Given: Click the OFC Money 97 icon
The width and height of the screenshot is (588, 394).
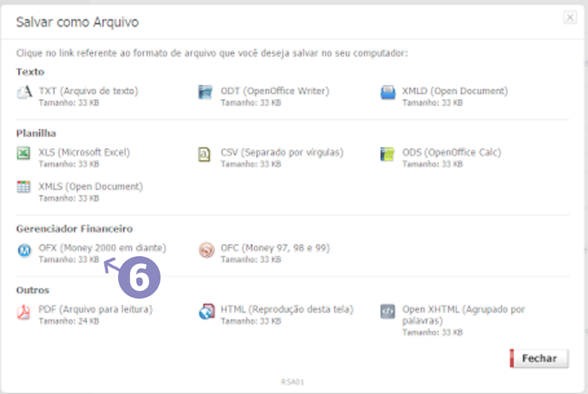Looking at the screenshot, I should (207, 250).
